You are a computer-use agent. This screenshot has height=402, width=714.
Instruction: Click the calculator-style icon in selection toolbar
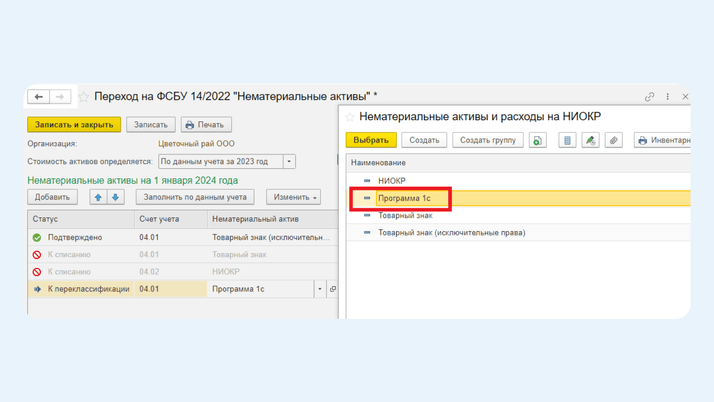pos(567,140)
